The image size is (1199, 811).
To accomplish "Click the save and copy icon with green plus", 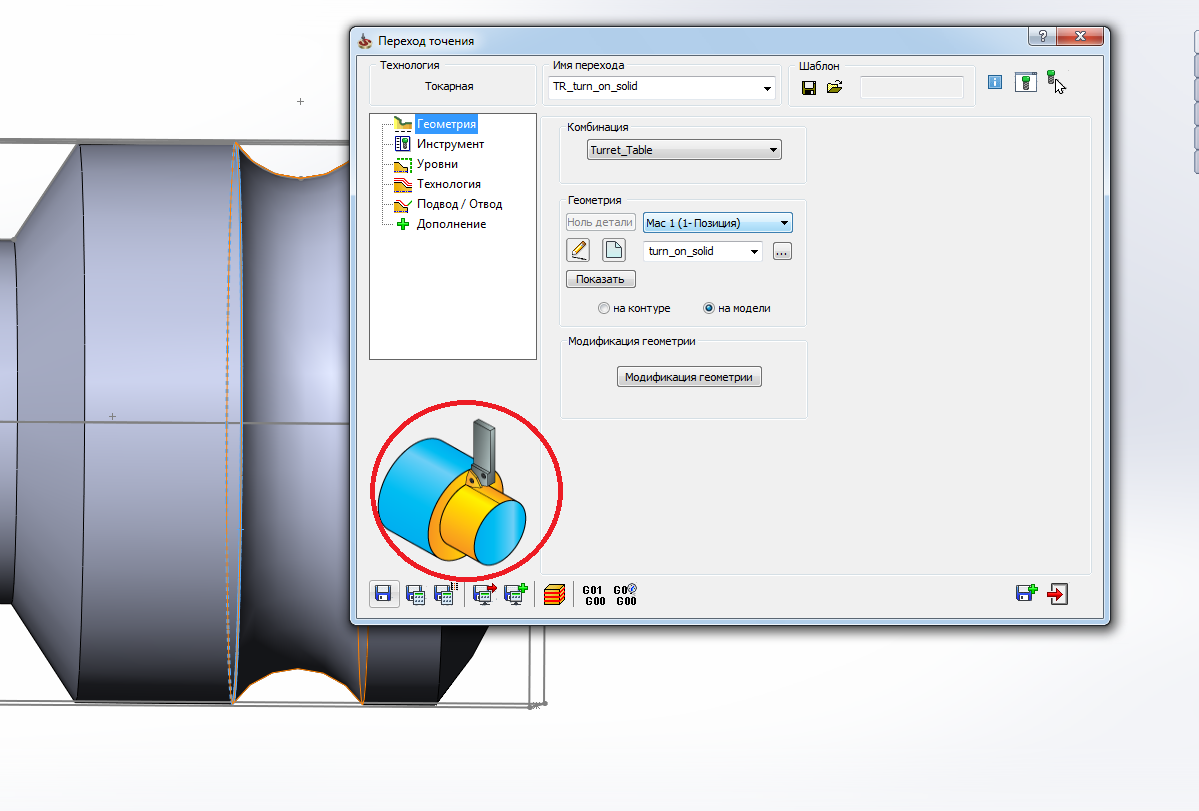I will (1026, 593).
